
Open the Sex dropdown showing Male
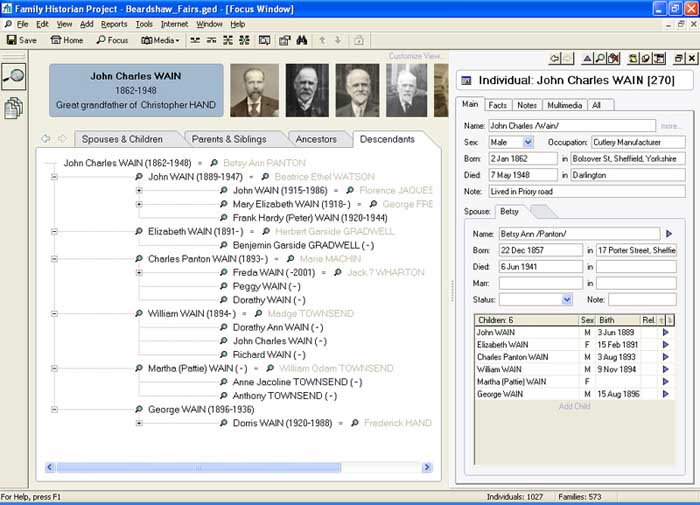click(x=528, y=143)
